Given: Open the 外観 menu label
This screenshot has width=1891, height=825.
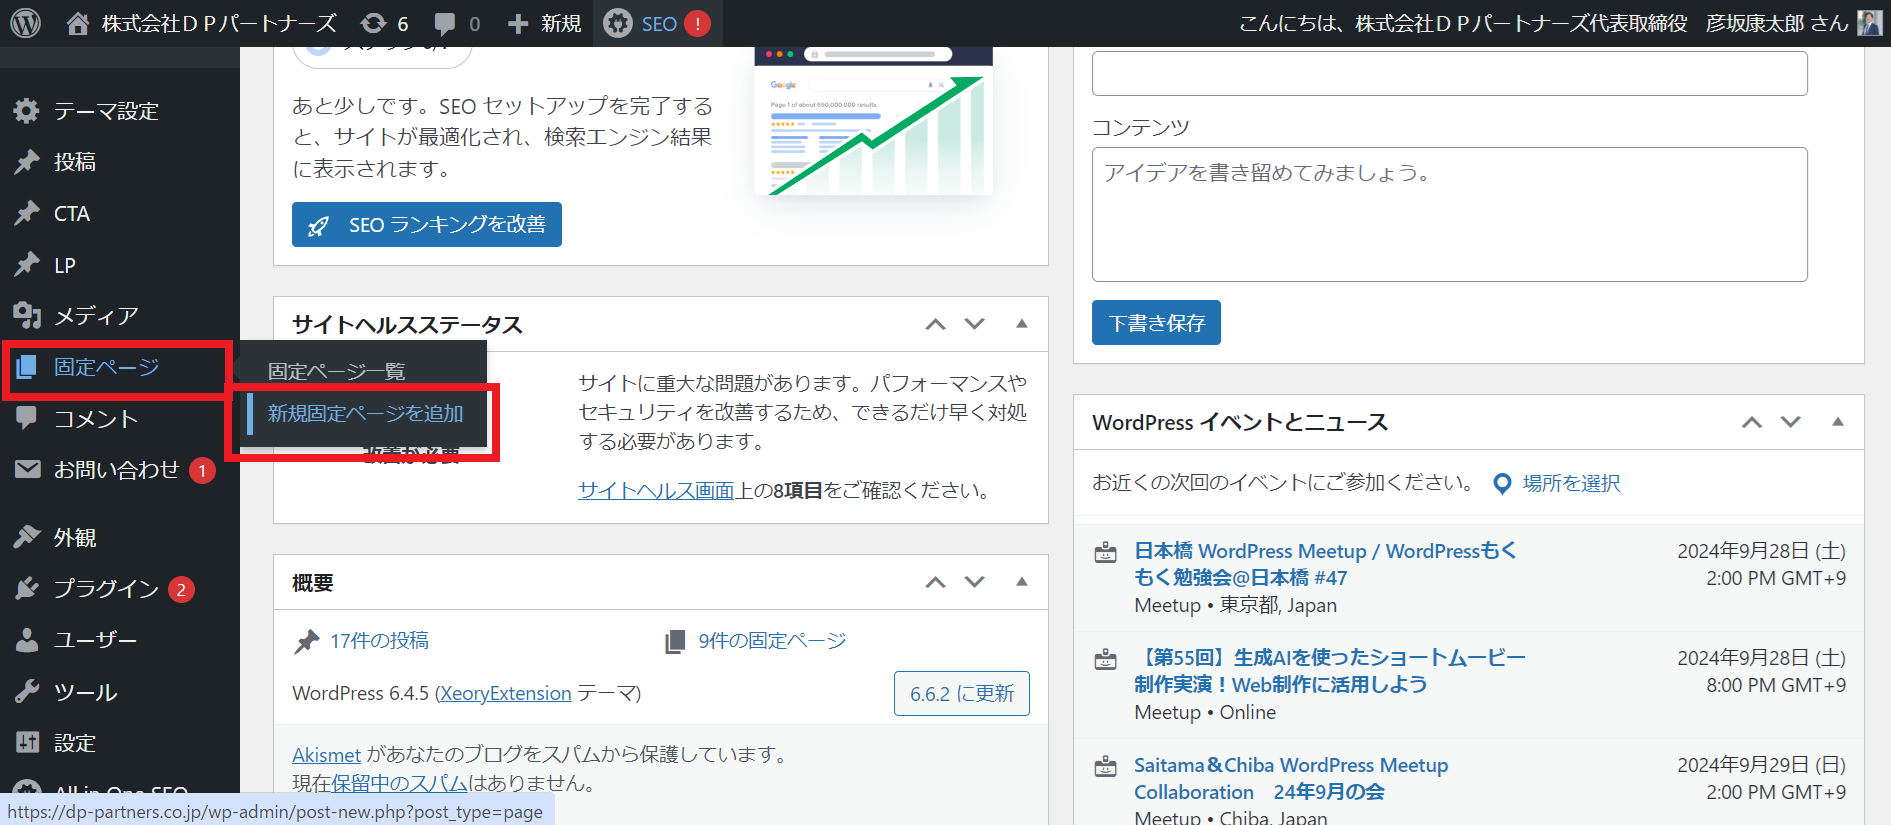Looking at the screenshot, I should (75, 537).
